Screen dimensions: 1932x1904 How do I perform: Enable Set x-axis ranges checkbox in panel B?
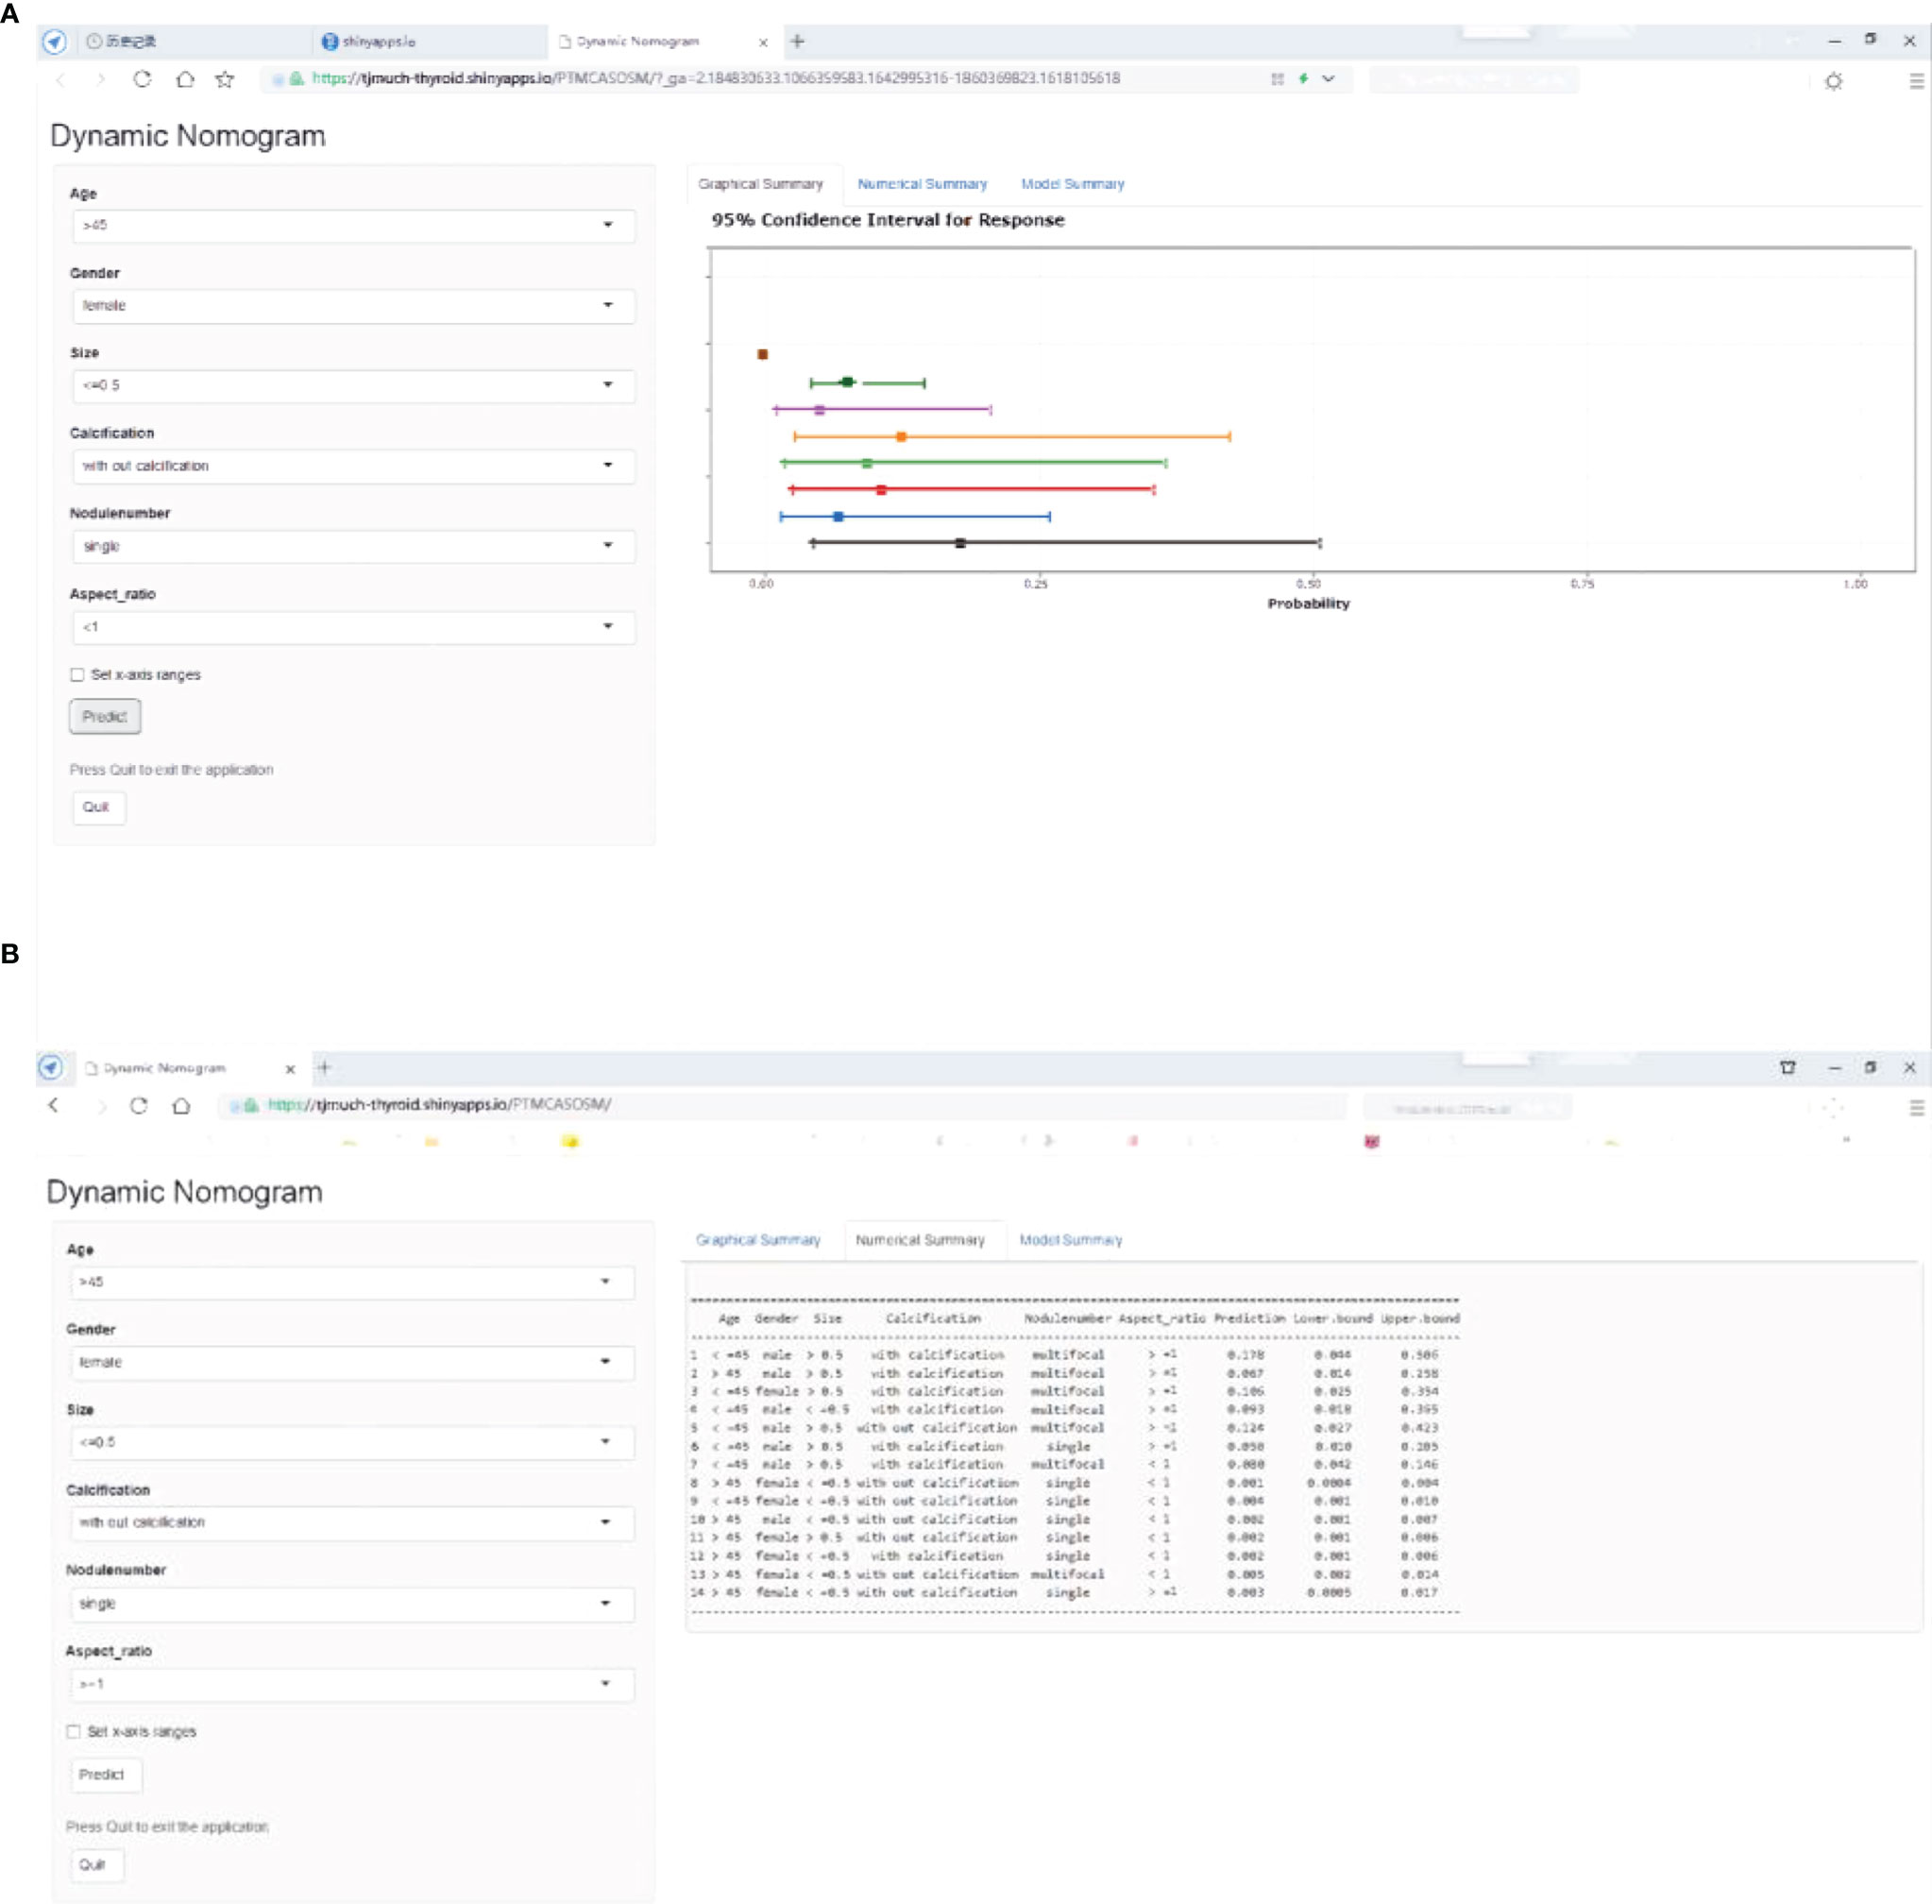pyautogui.click(x=73, y=1731)
